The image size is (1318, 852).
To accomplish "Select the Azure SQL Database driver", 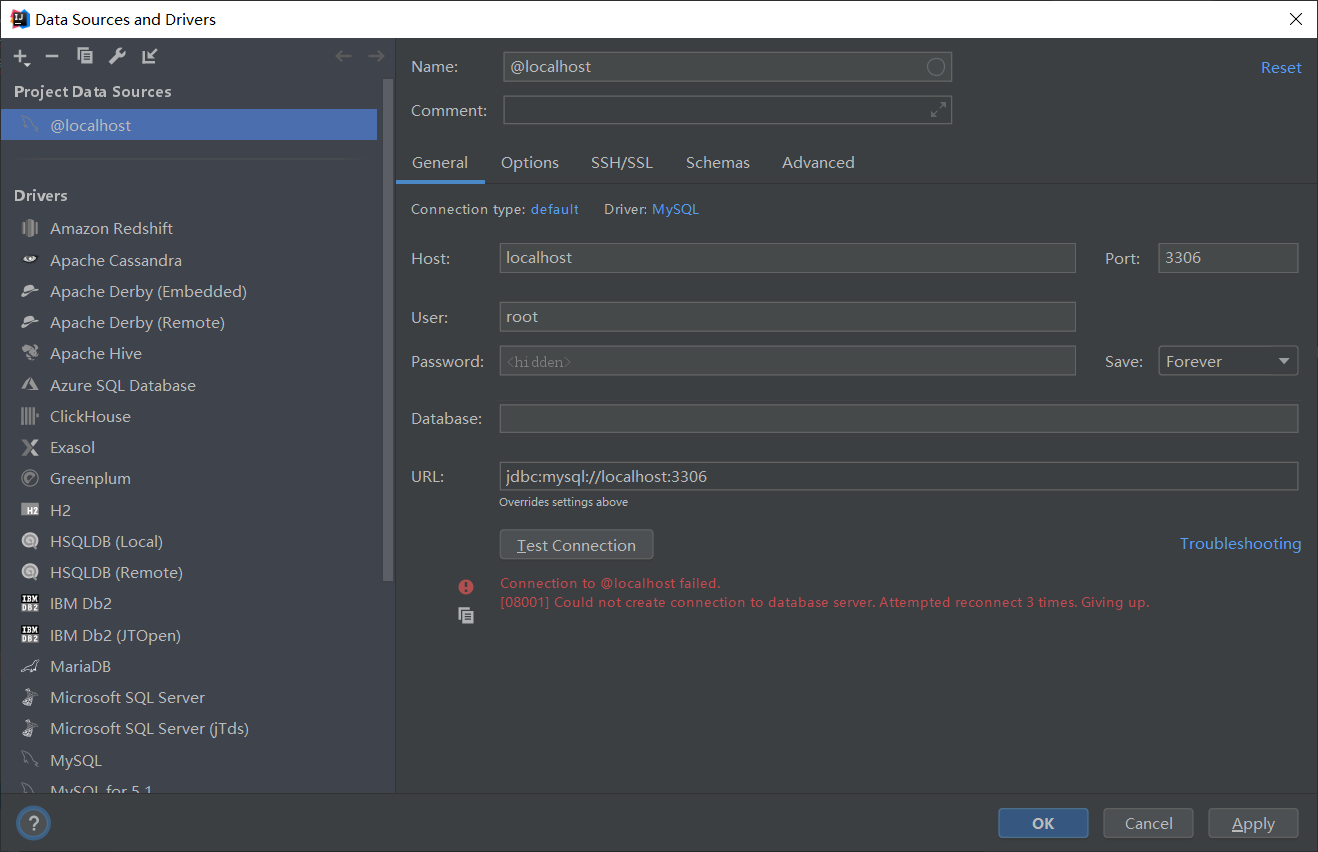I will point(189,385).
